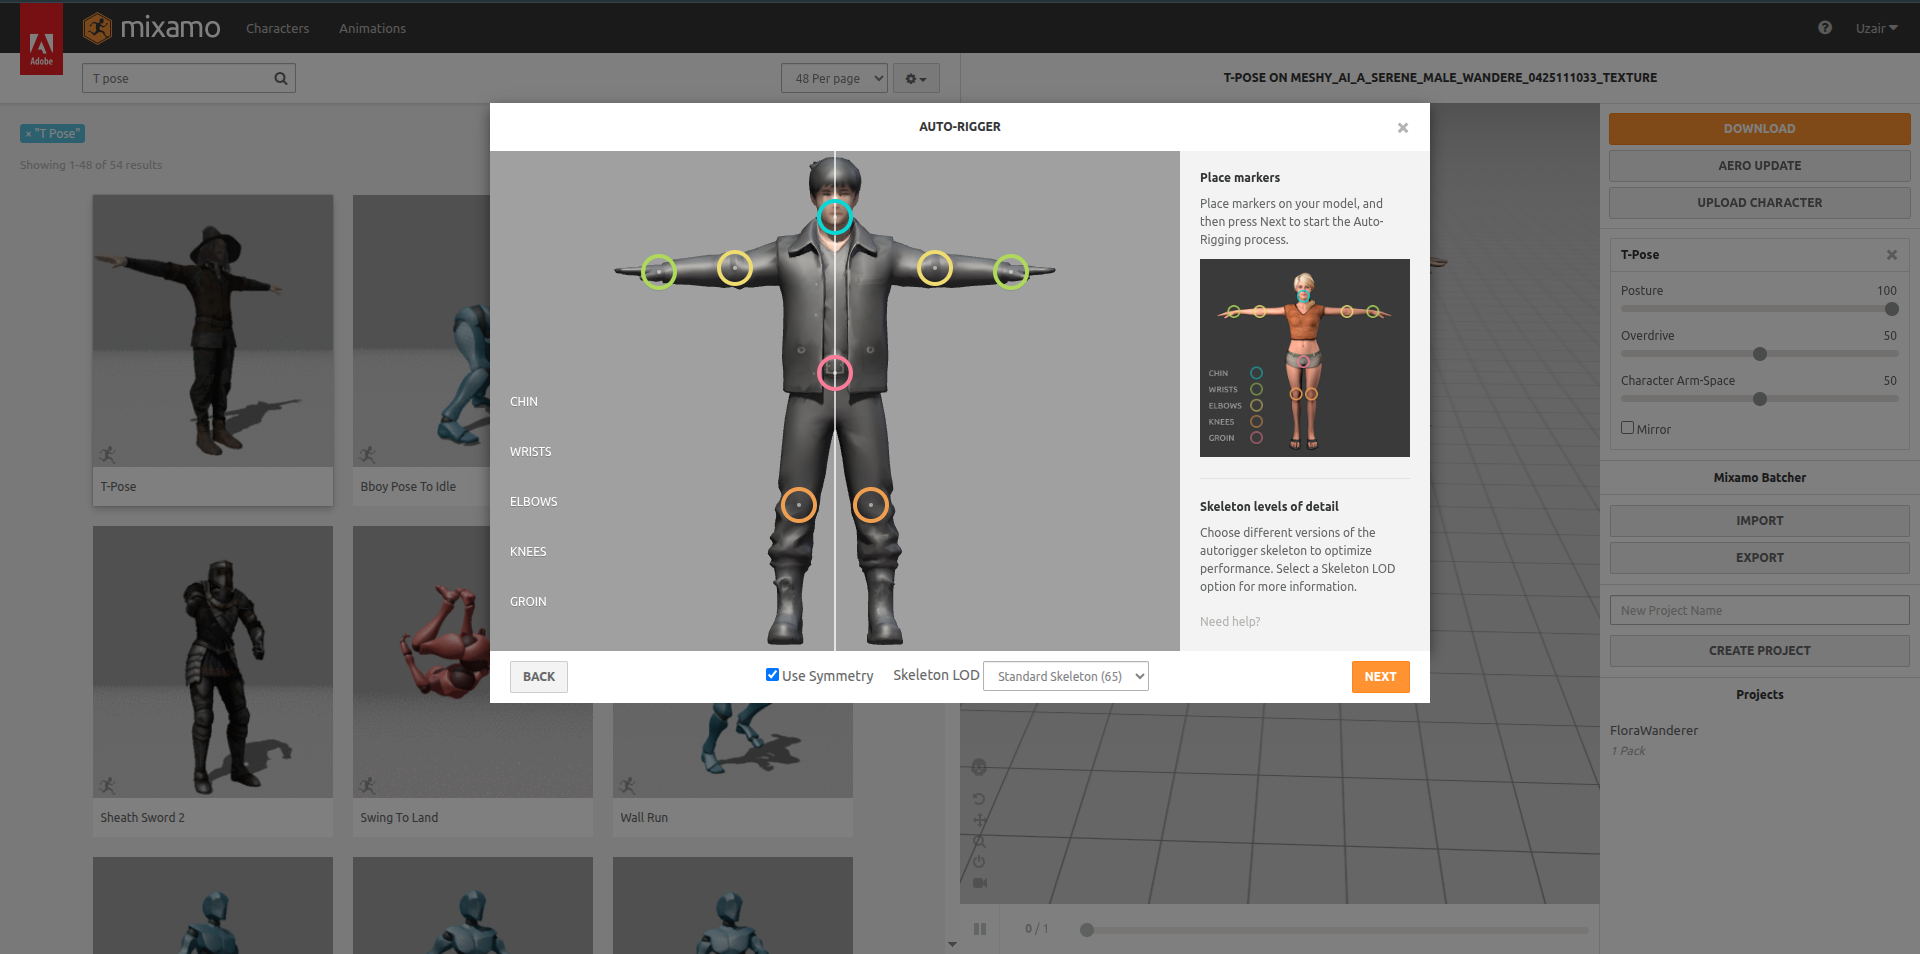This screenshot has height=954, width=1920.
Task: Open the gear settings dropdown near the page selector
Action: coord(915,77)
